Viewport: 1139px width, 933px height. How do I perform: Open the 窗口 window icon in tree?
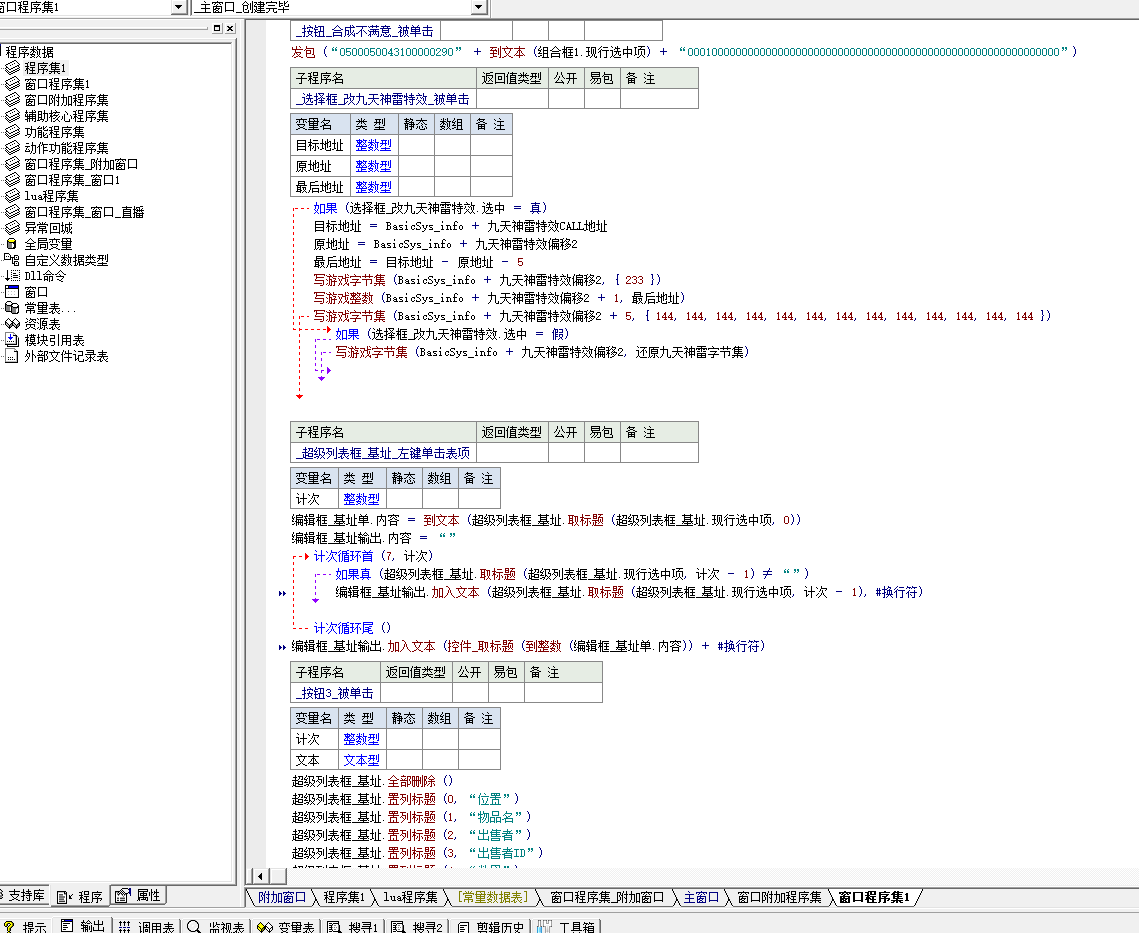coord(12,291)
